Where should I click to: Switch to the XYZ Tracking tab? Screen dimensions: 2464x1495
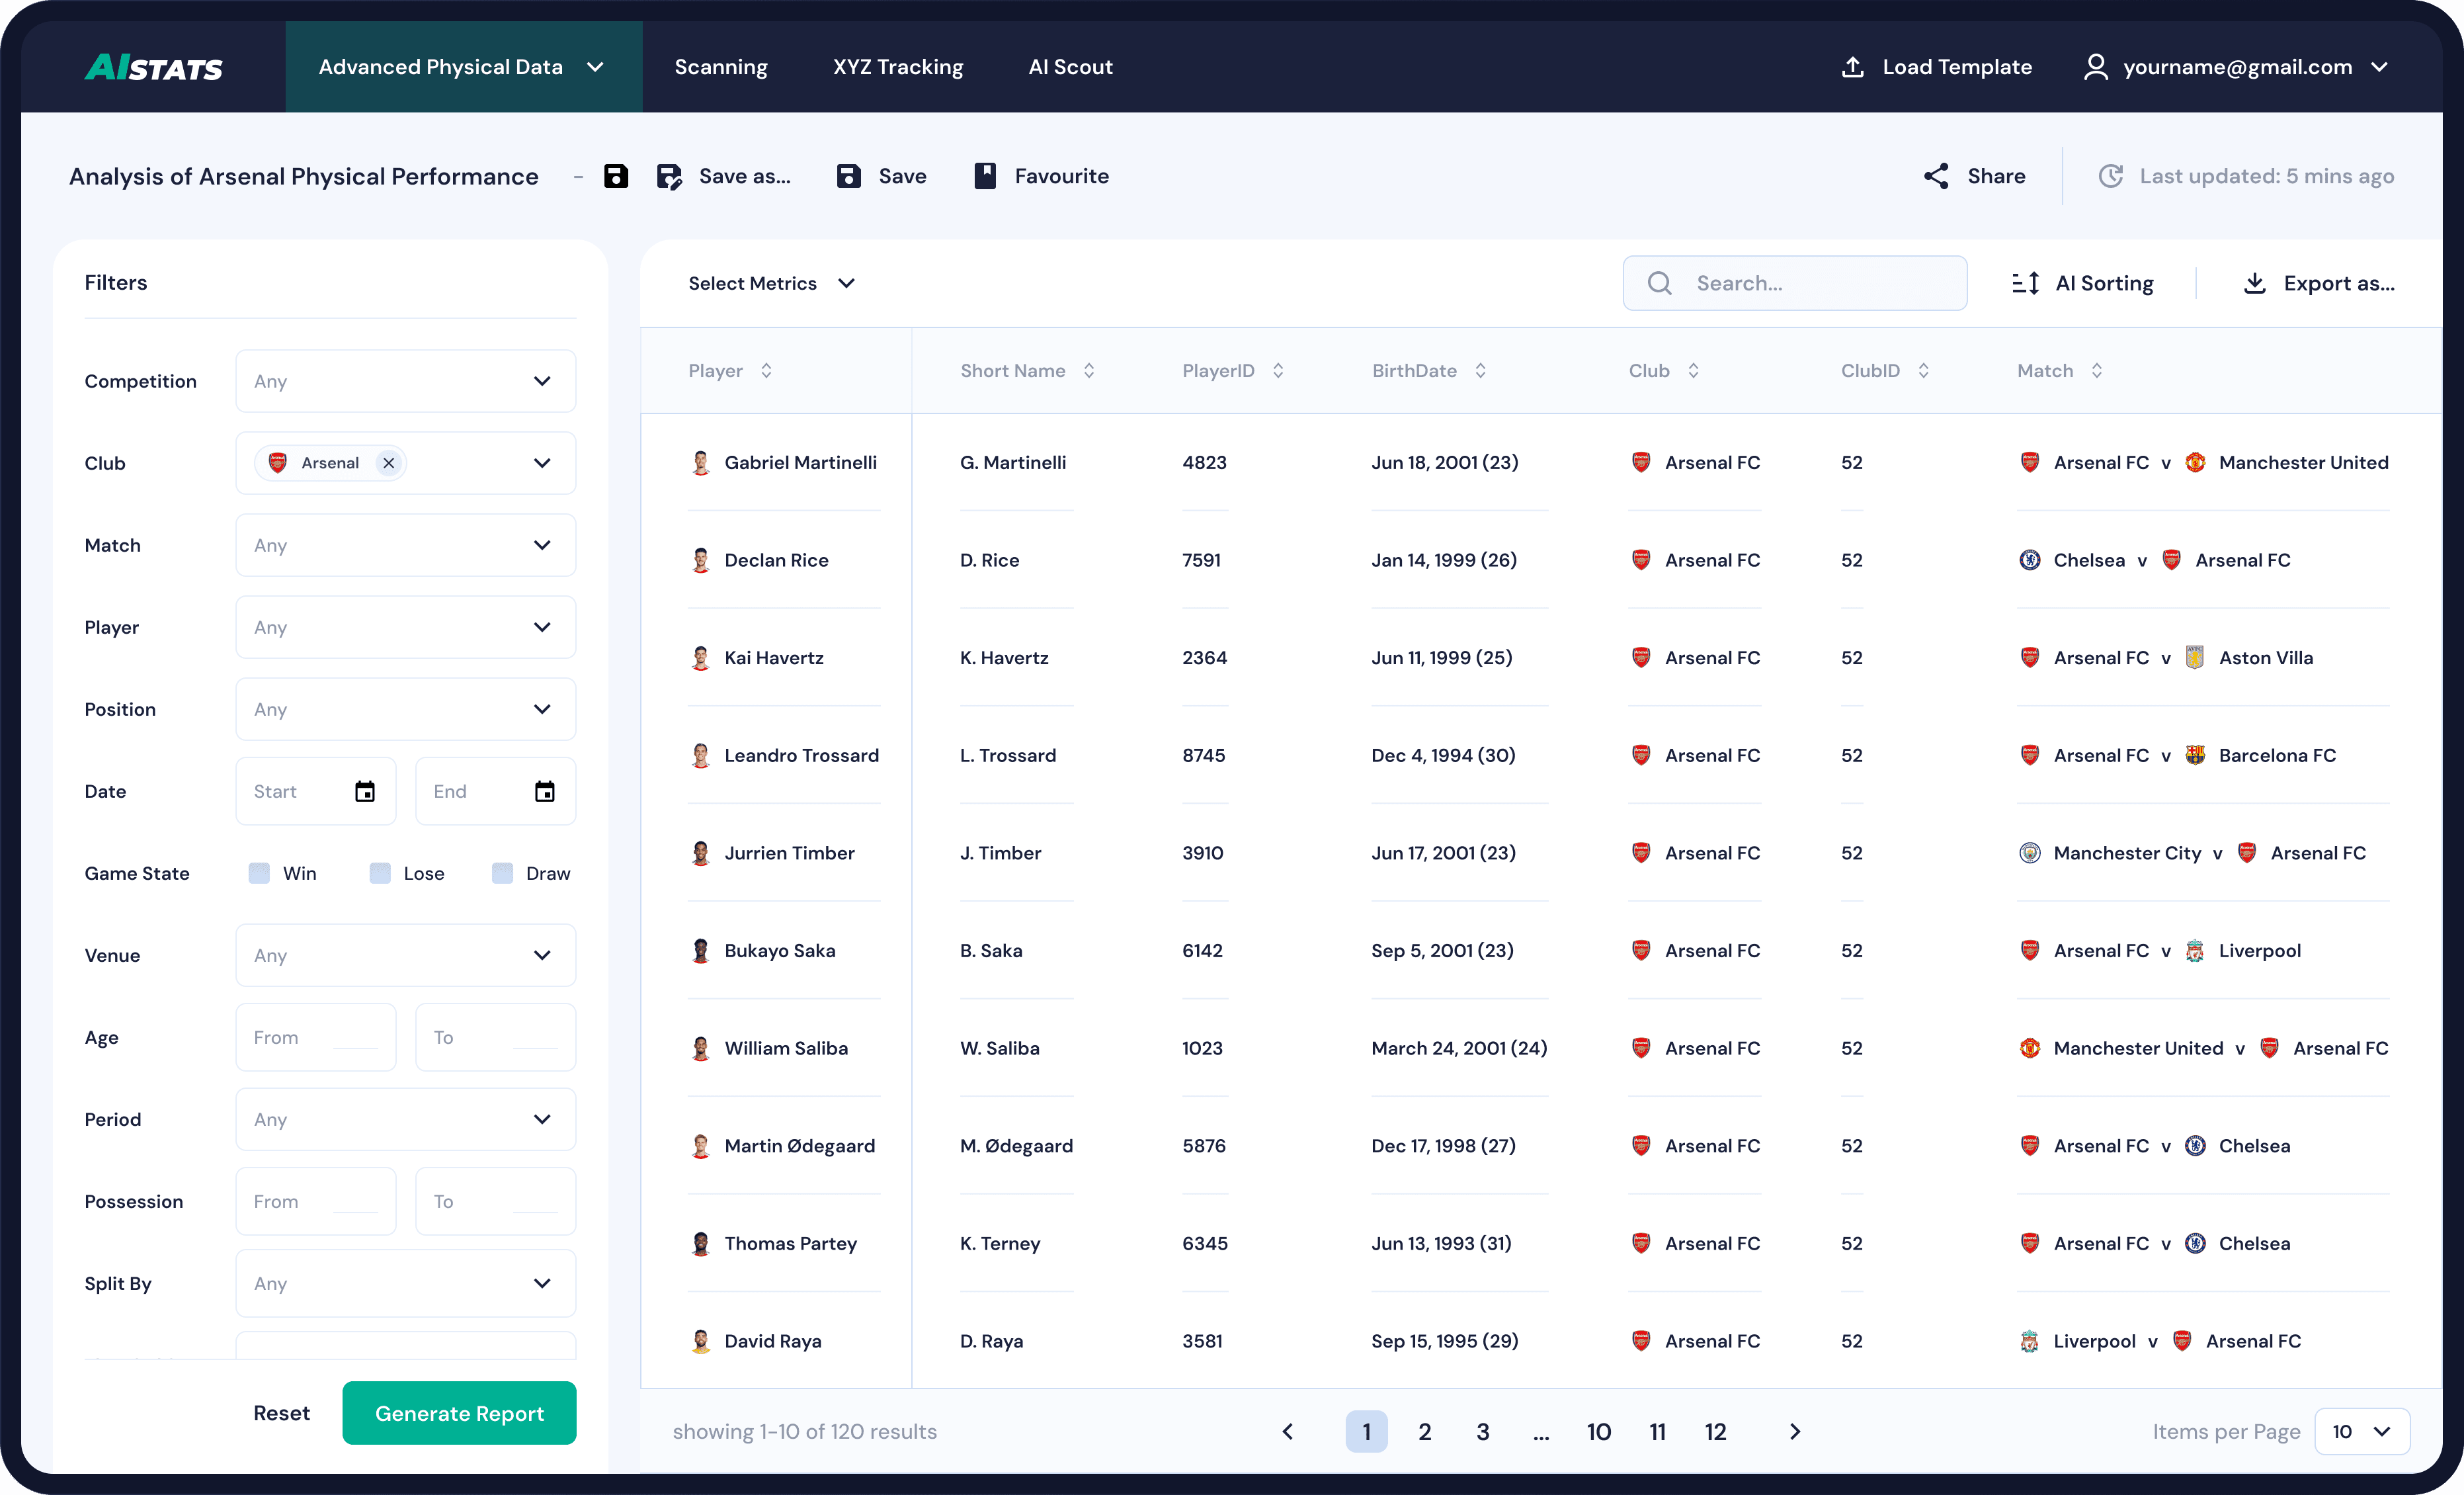pyautogui.click(x=897, y=67)
